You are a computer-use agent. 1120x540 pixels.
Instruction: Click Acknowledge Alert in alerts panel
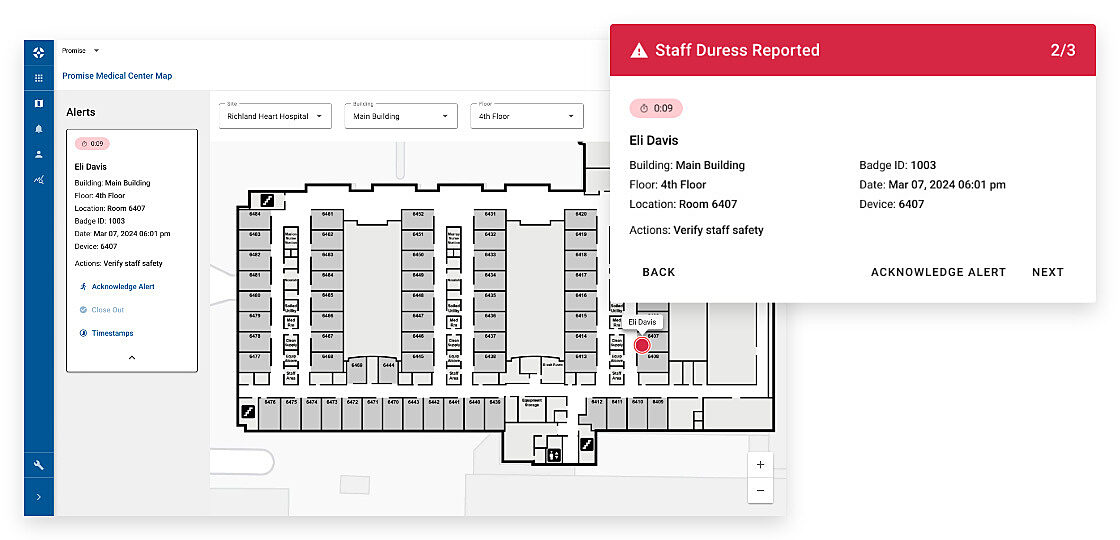[x=122, y=287]
